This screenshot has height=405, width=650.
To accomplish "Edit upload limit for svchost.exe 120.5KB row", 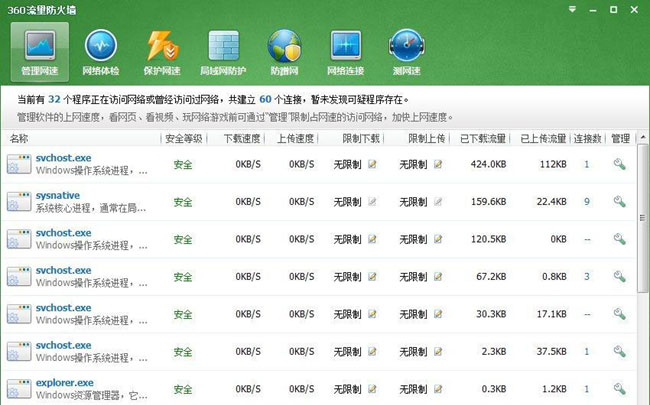I will click(438, 239).
